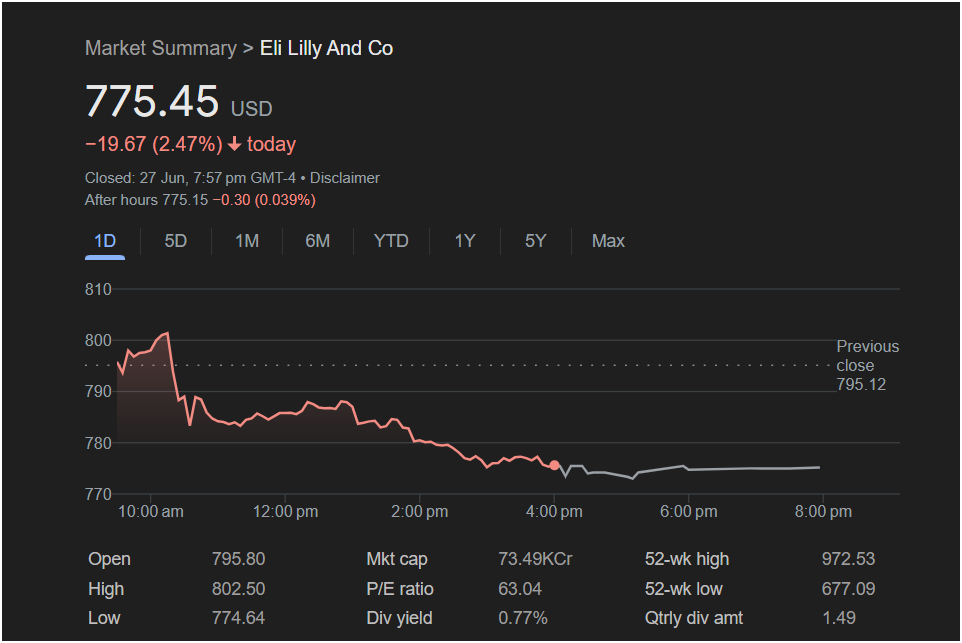Click the High value 802.50
962x643 pixels.
[239, 589]
